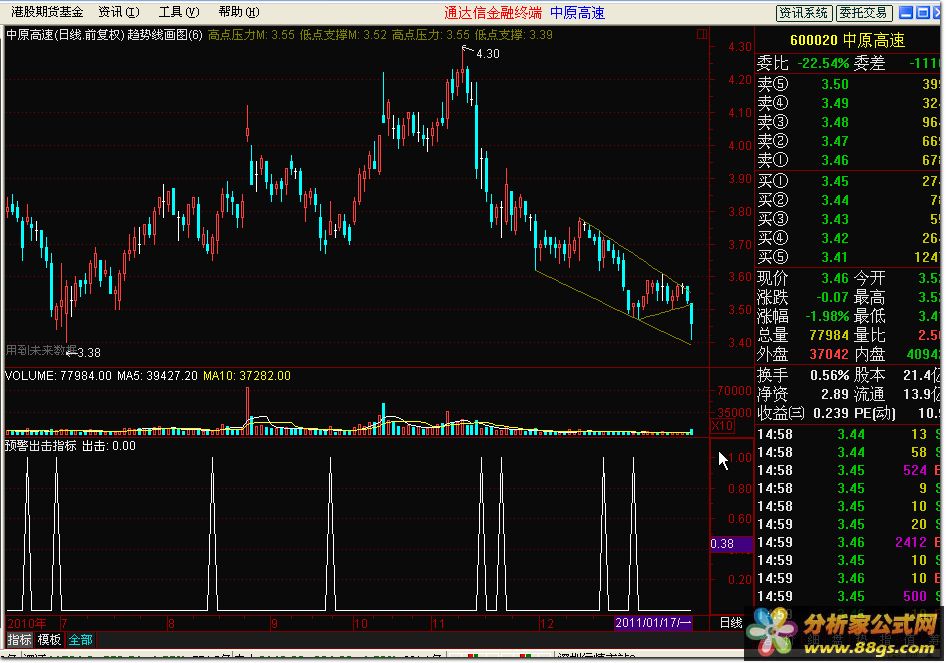This screenshot has width=946, height=663.
Task: Click the 600020 中原高速 stock header
Action: pyautogui.click(x=847, y=40)
